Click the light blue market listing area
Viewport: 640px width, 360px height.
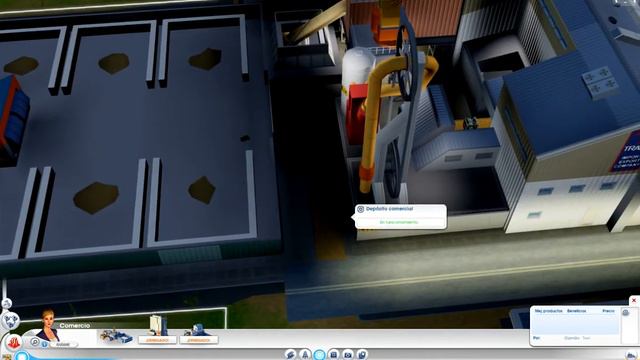point(575,324)
